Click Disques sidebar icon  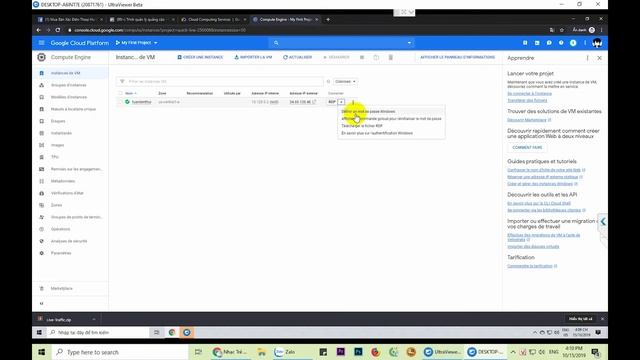tap(42, 121)
